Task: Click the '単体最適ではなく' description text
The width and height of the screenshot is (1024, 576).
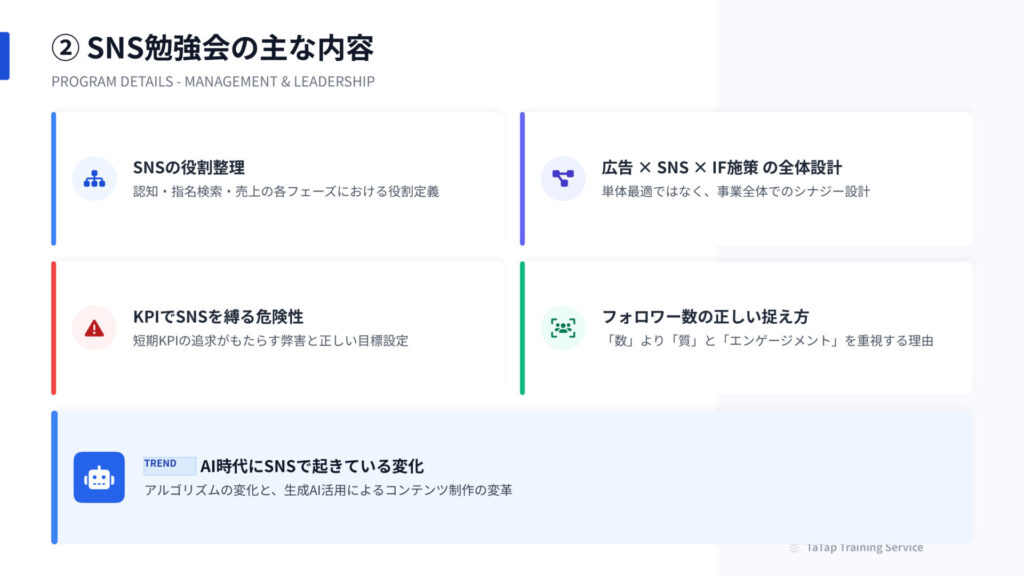Action: click(x=735, y=191)
